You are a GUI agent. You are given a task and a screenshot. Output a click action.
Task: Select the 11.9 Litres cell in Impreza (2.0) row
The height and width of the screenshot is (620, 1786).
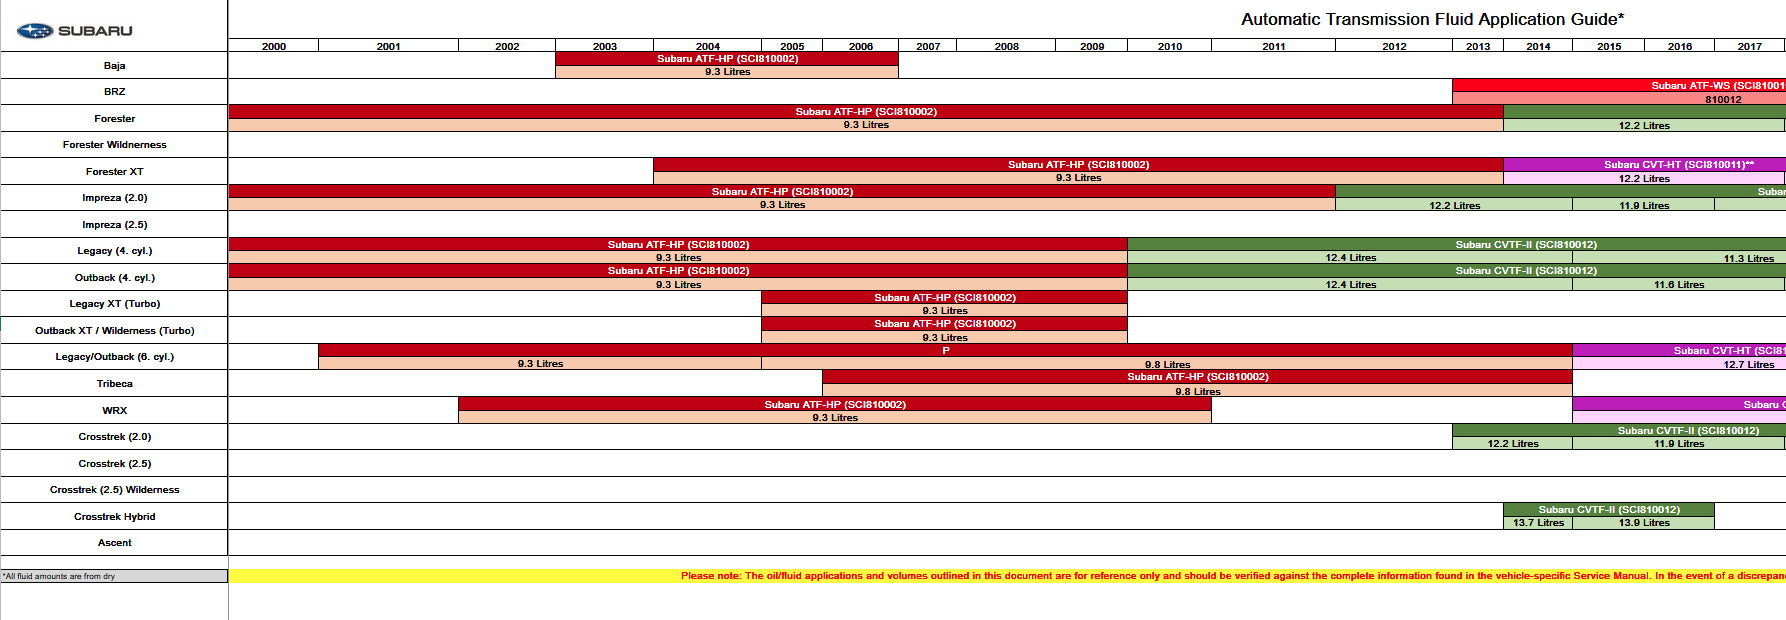[1644, 205]
